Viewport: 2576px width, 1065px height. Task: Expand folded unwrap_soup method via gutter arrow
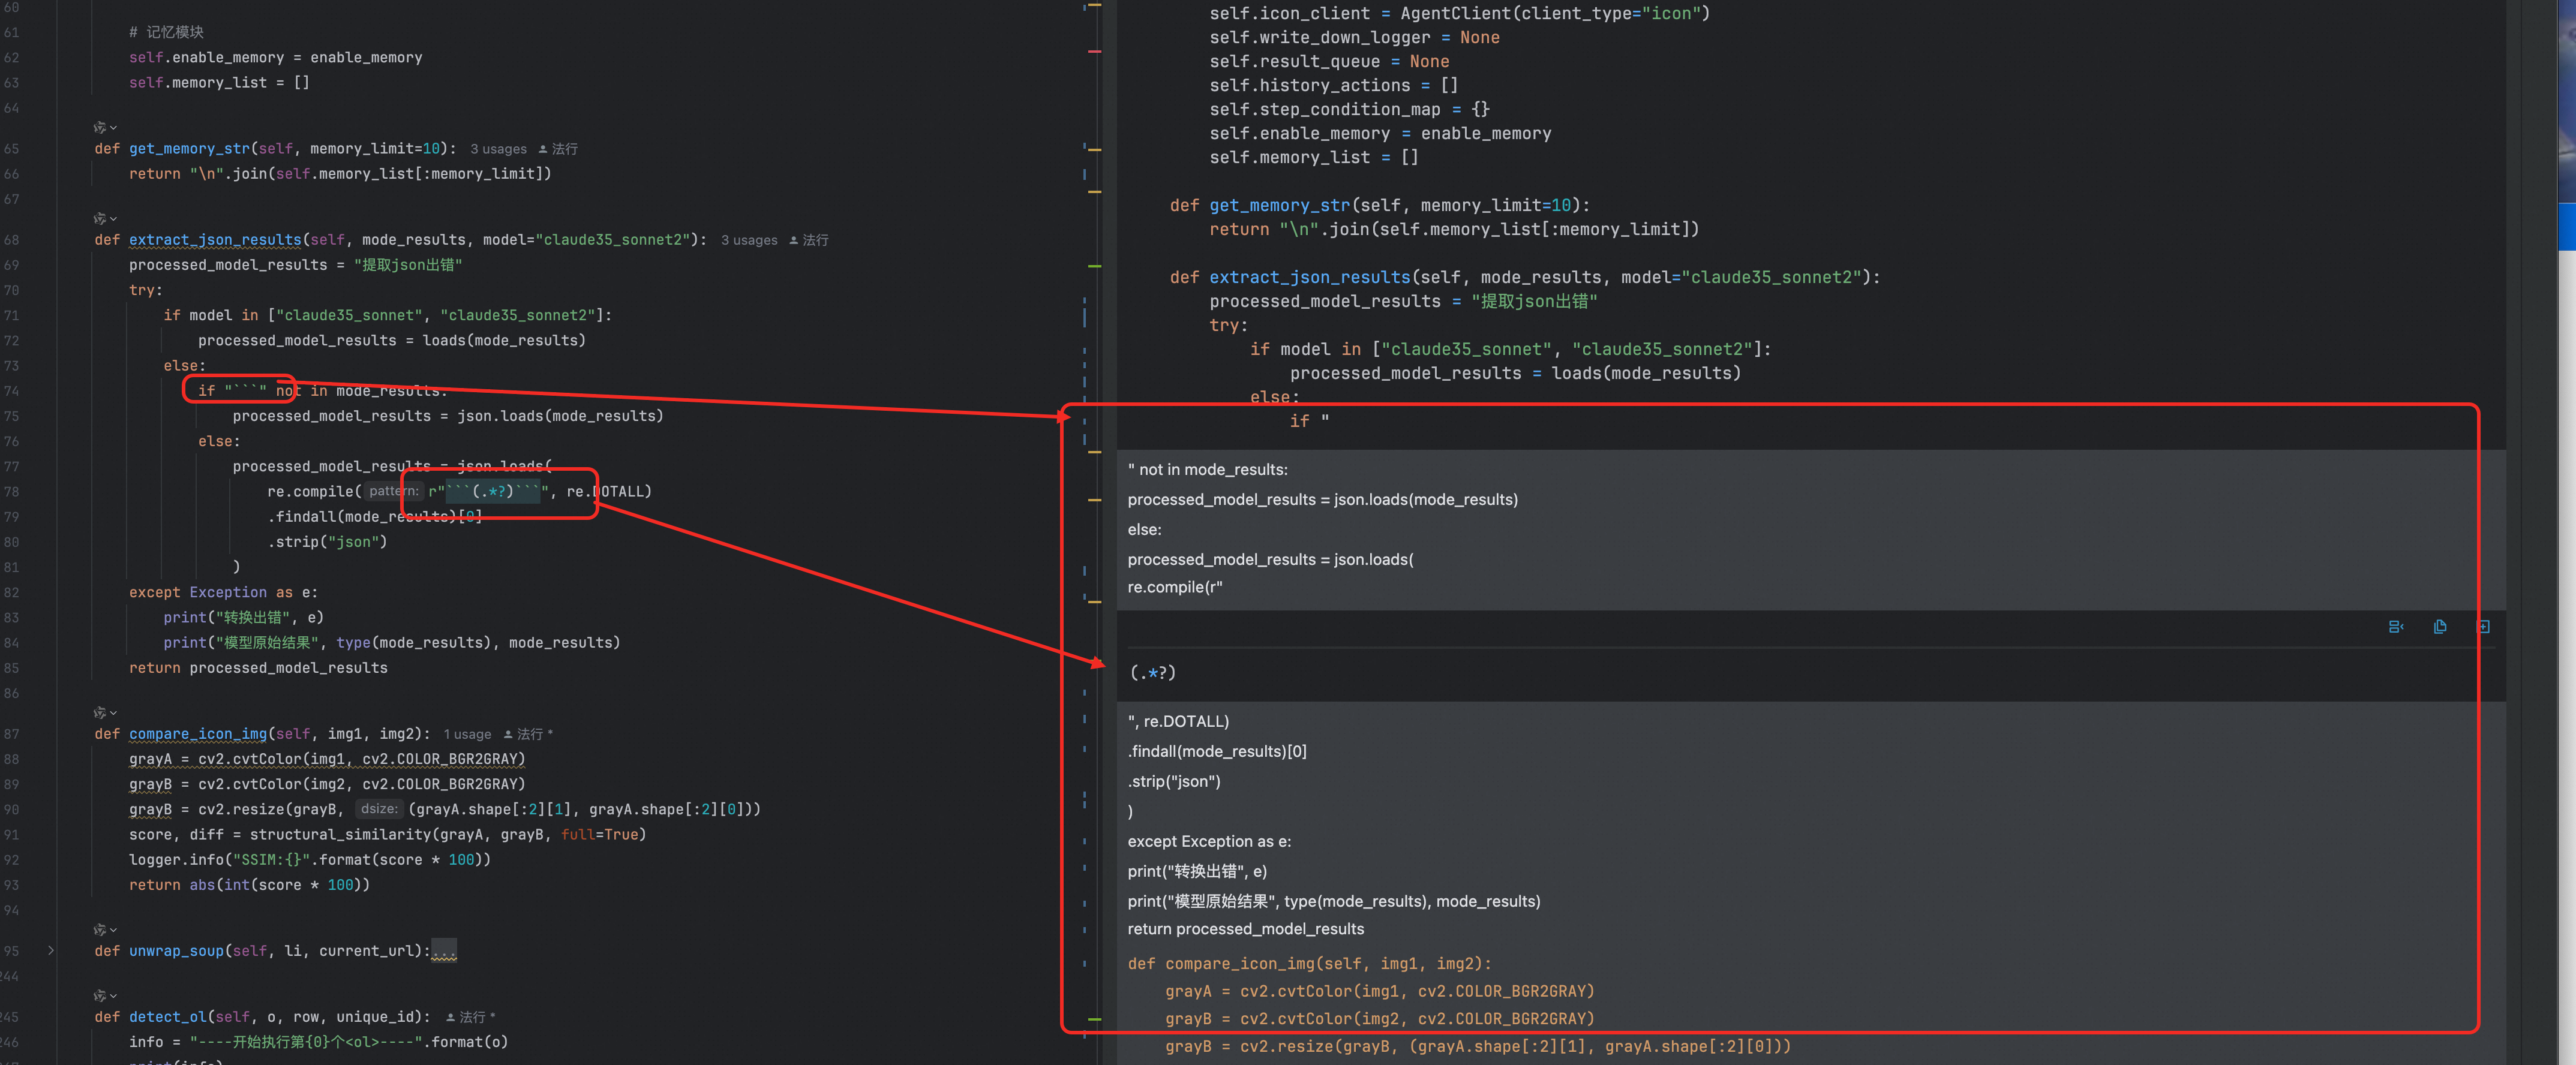[x=51, y=951]
